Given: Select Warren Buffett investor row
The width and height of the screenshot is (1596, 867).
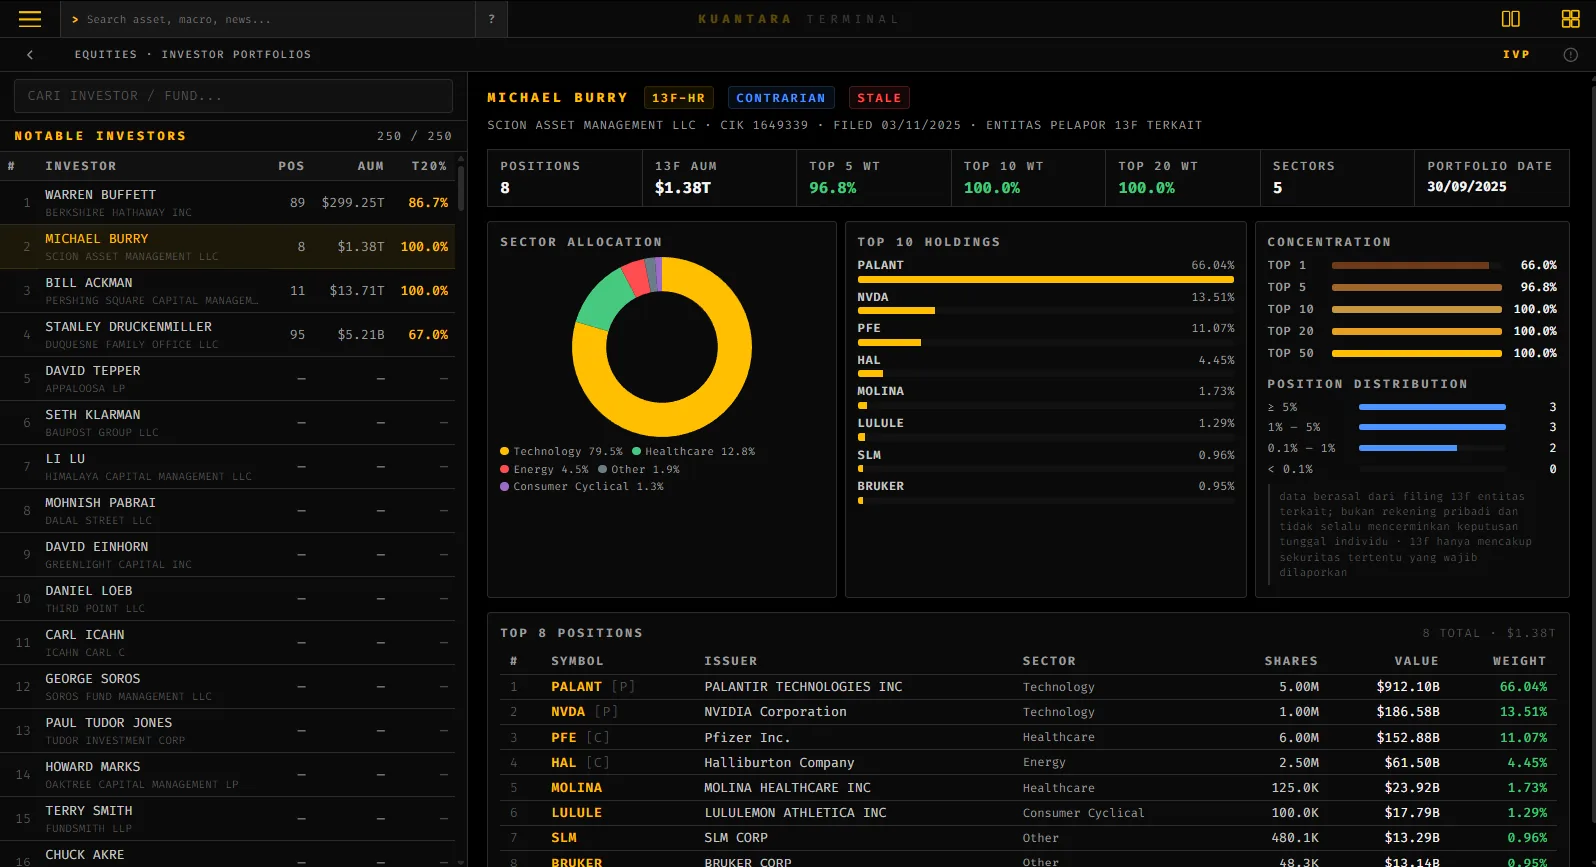Looking at the screenshot, I should (x=227, y=203).
